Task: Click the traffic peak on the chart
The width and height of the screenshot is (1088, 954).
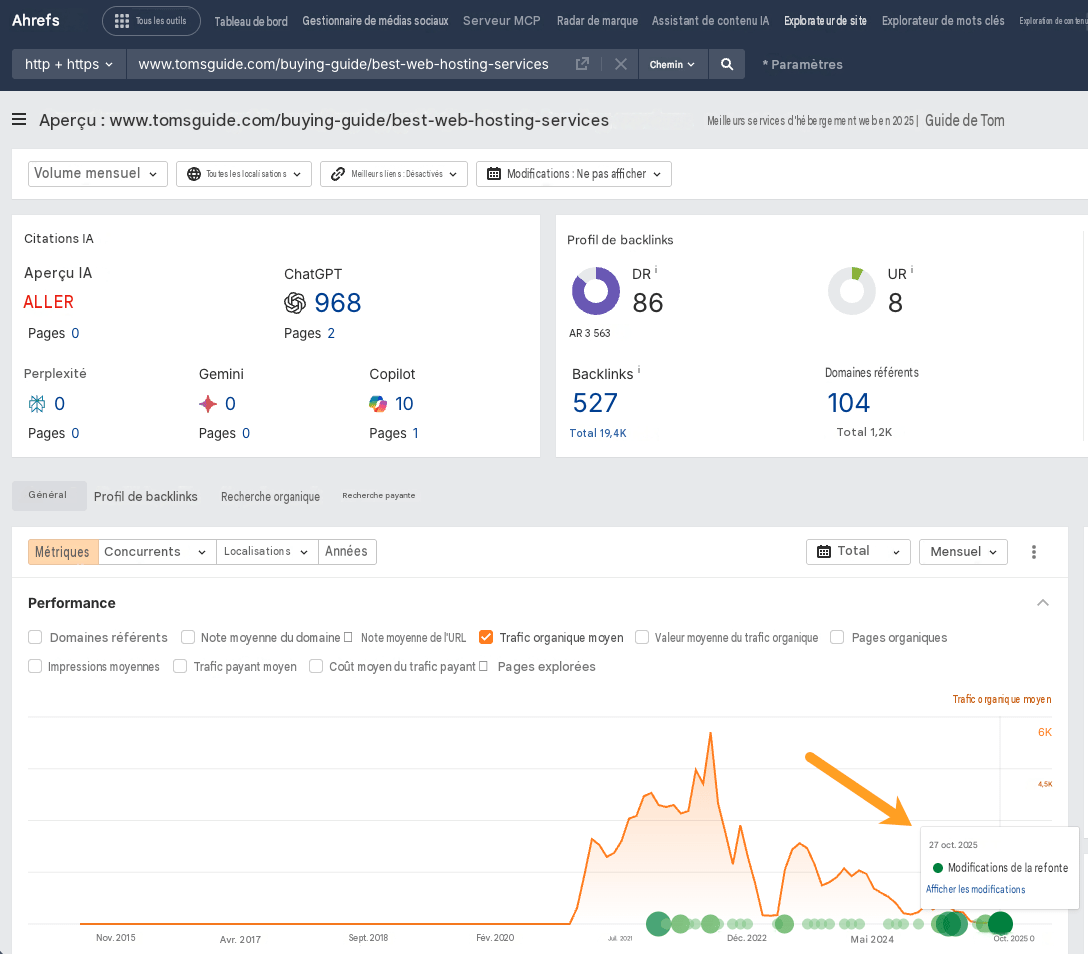Action: click(711, 733)
